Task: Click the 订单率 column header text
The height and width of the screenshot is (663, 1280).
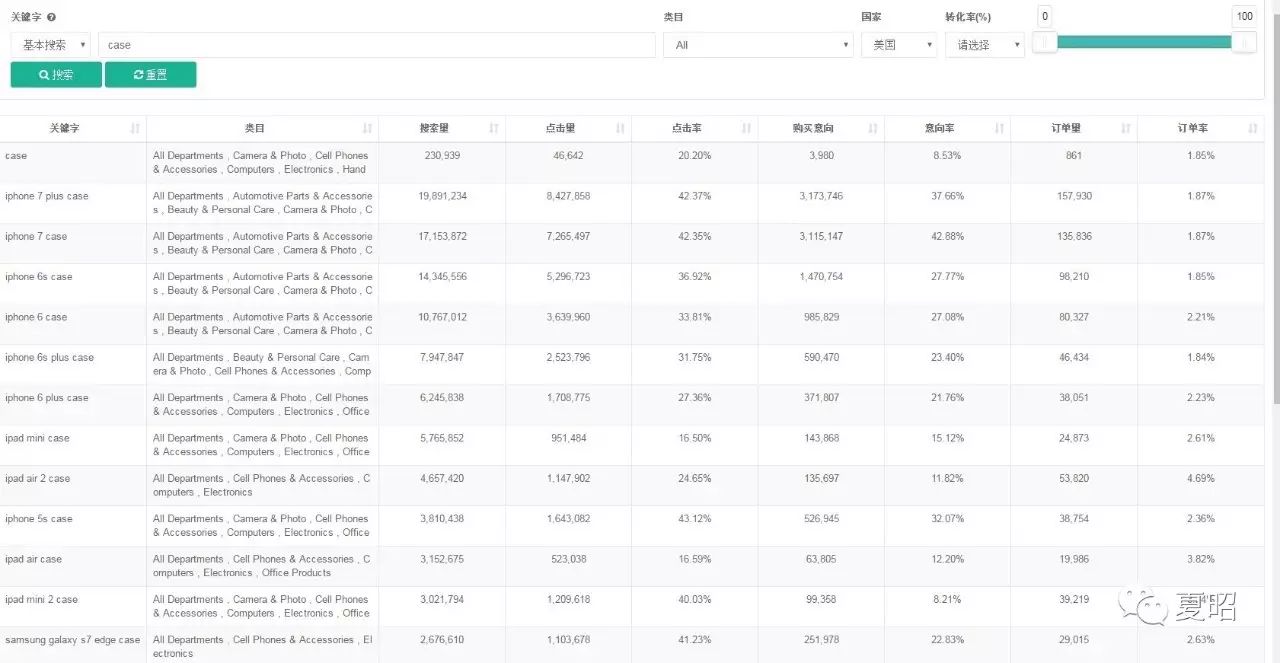Action: click(x=1193, y=128)
